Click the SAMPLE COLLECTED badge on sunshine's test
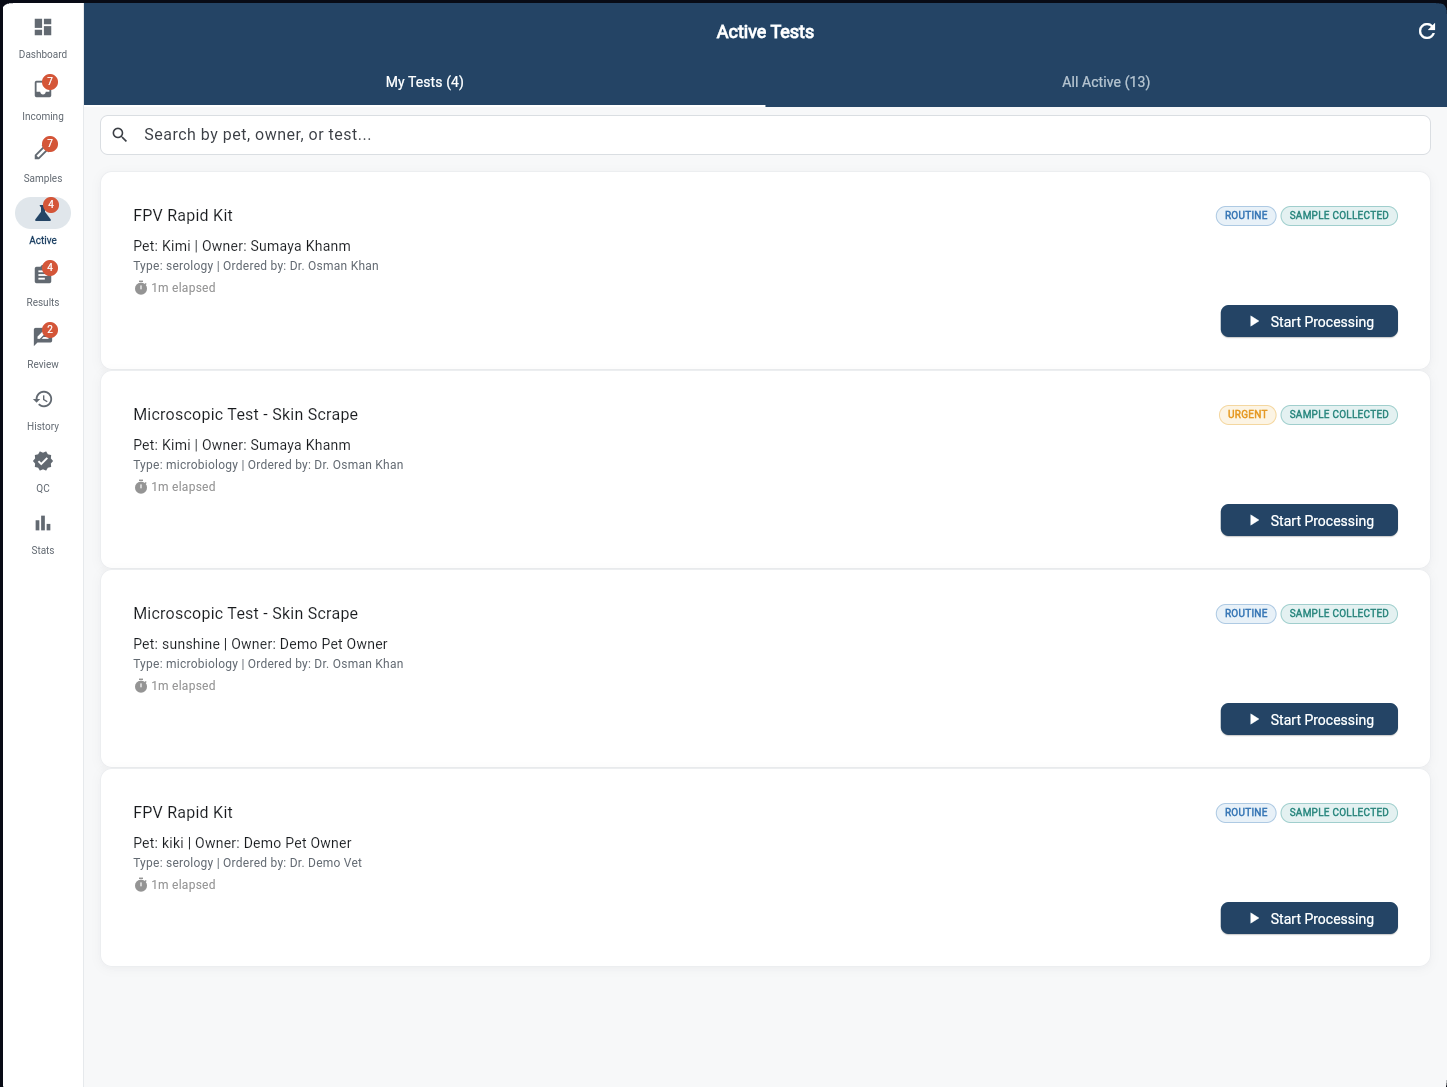This screenshot has width=1447, height=1087. (1339, 613)
